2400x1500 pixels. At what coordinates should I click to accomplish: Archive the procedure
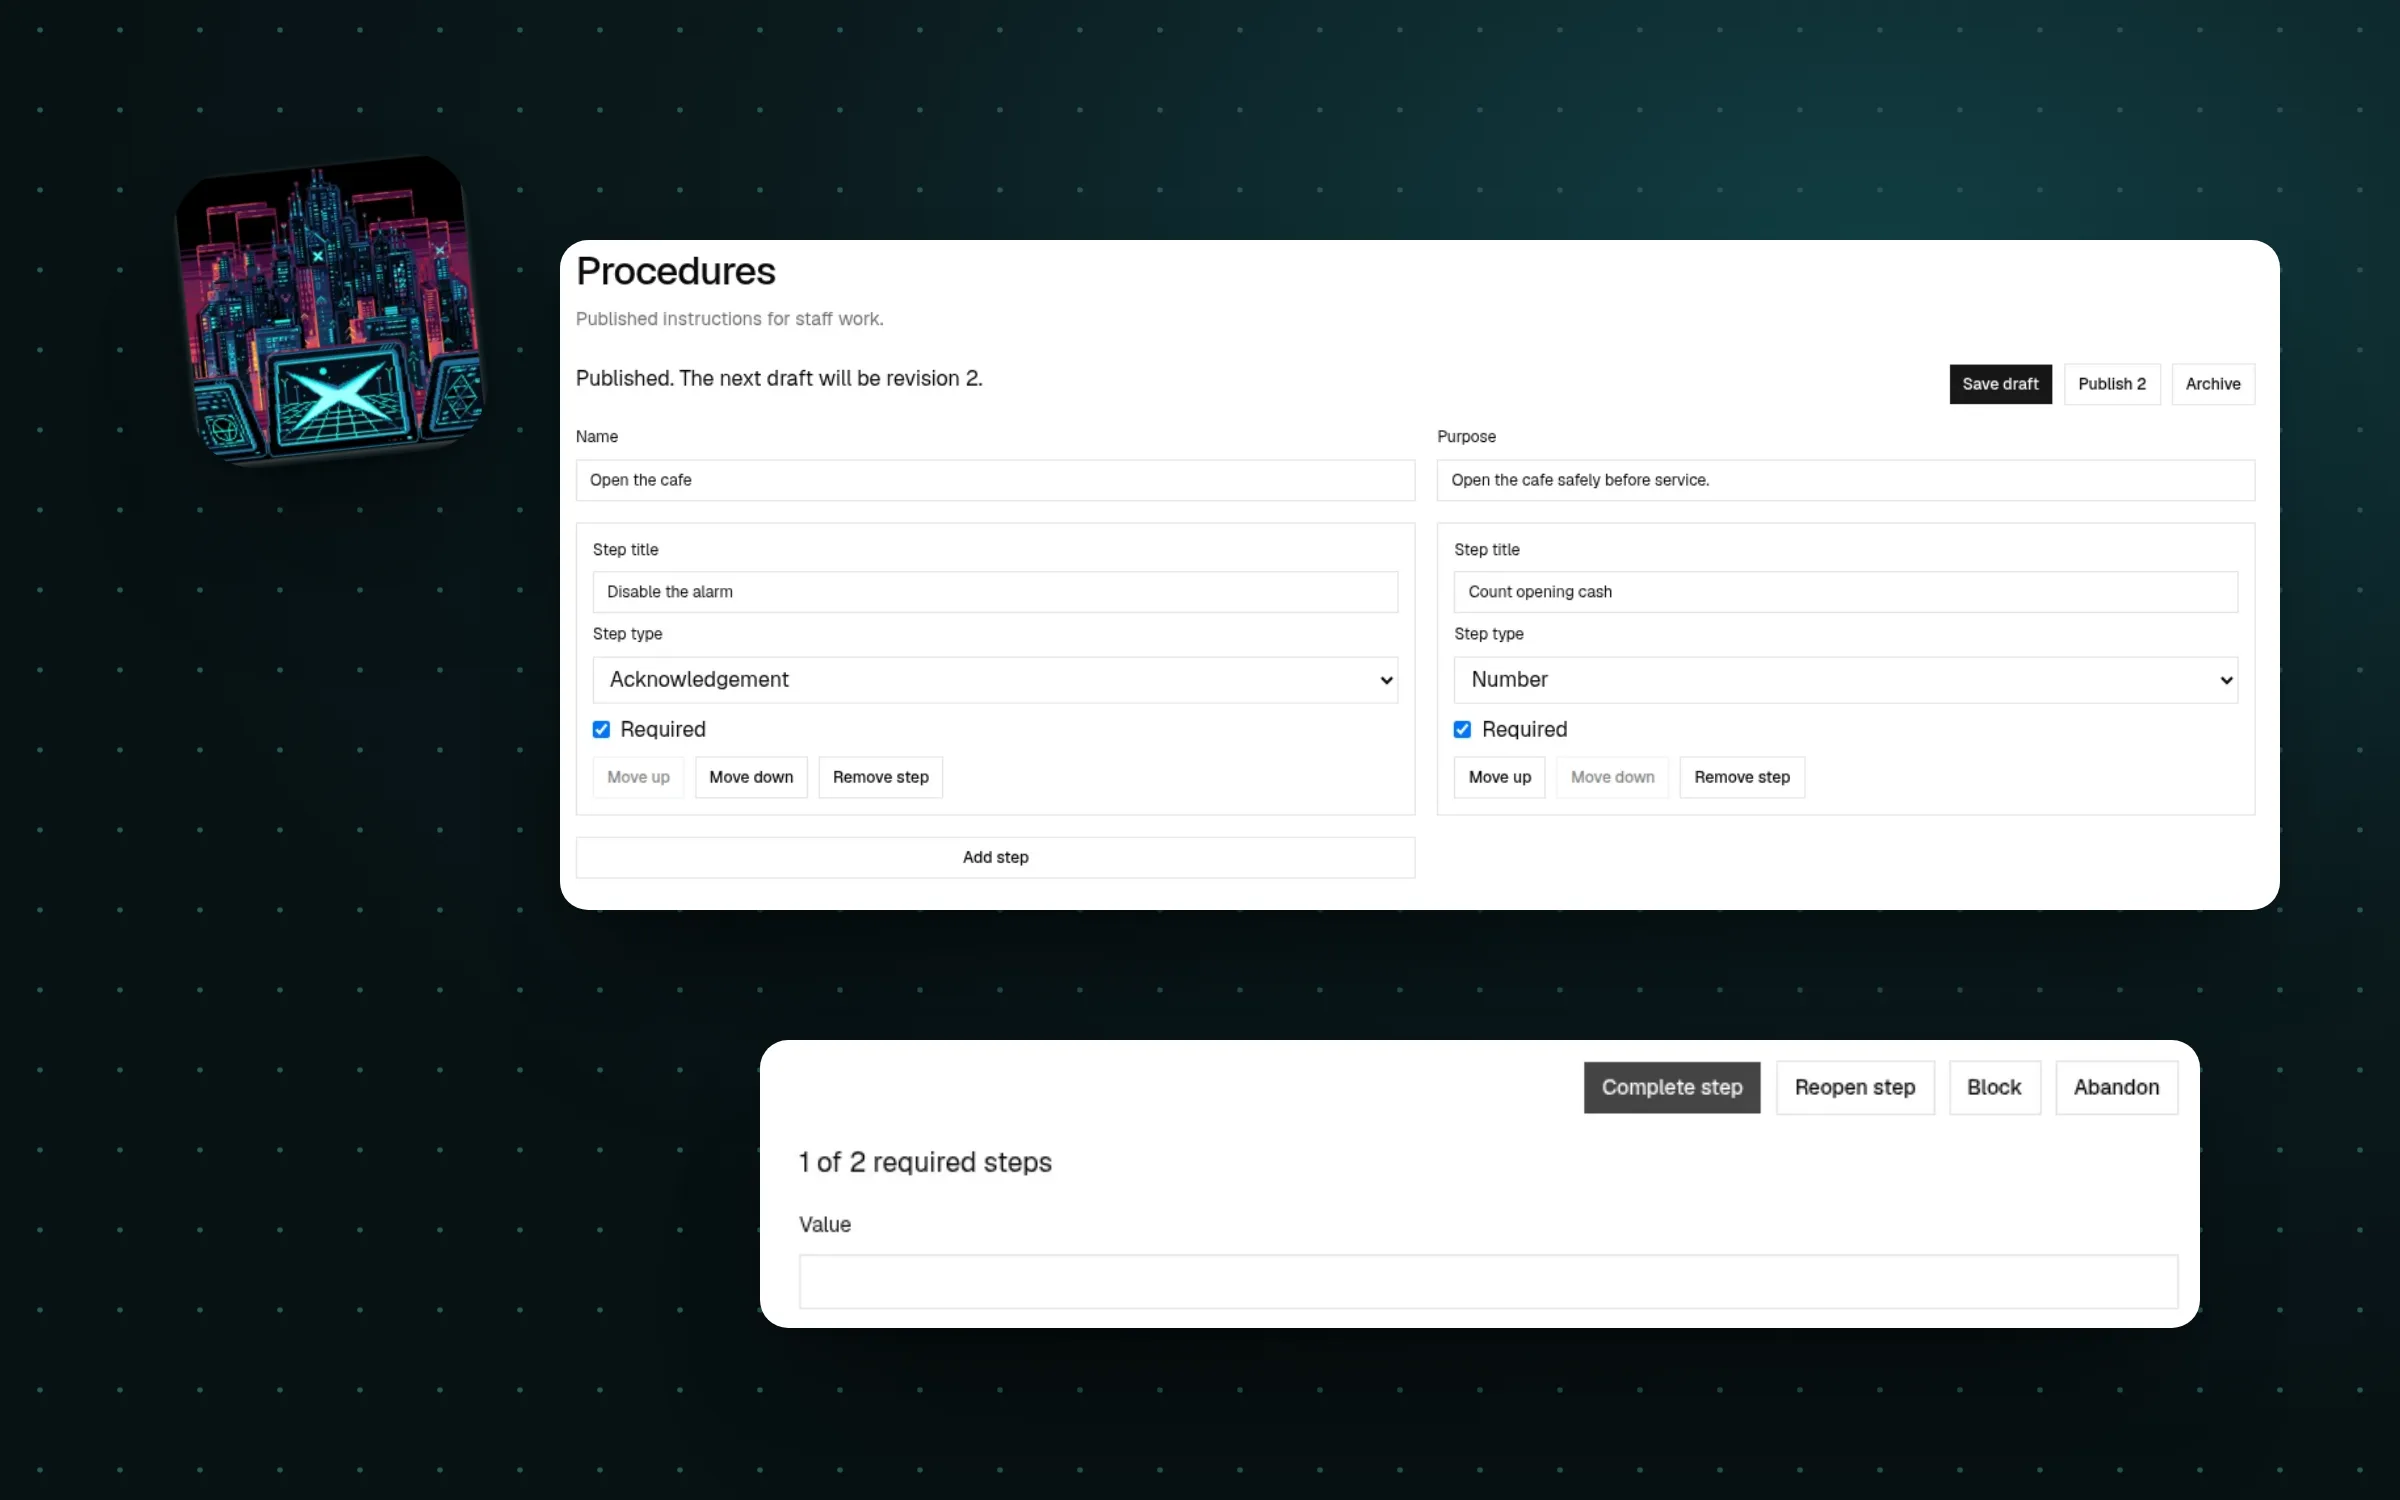pos(2213,384)
